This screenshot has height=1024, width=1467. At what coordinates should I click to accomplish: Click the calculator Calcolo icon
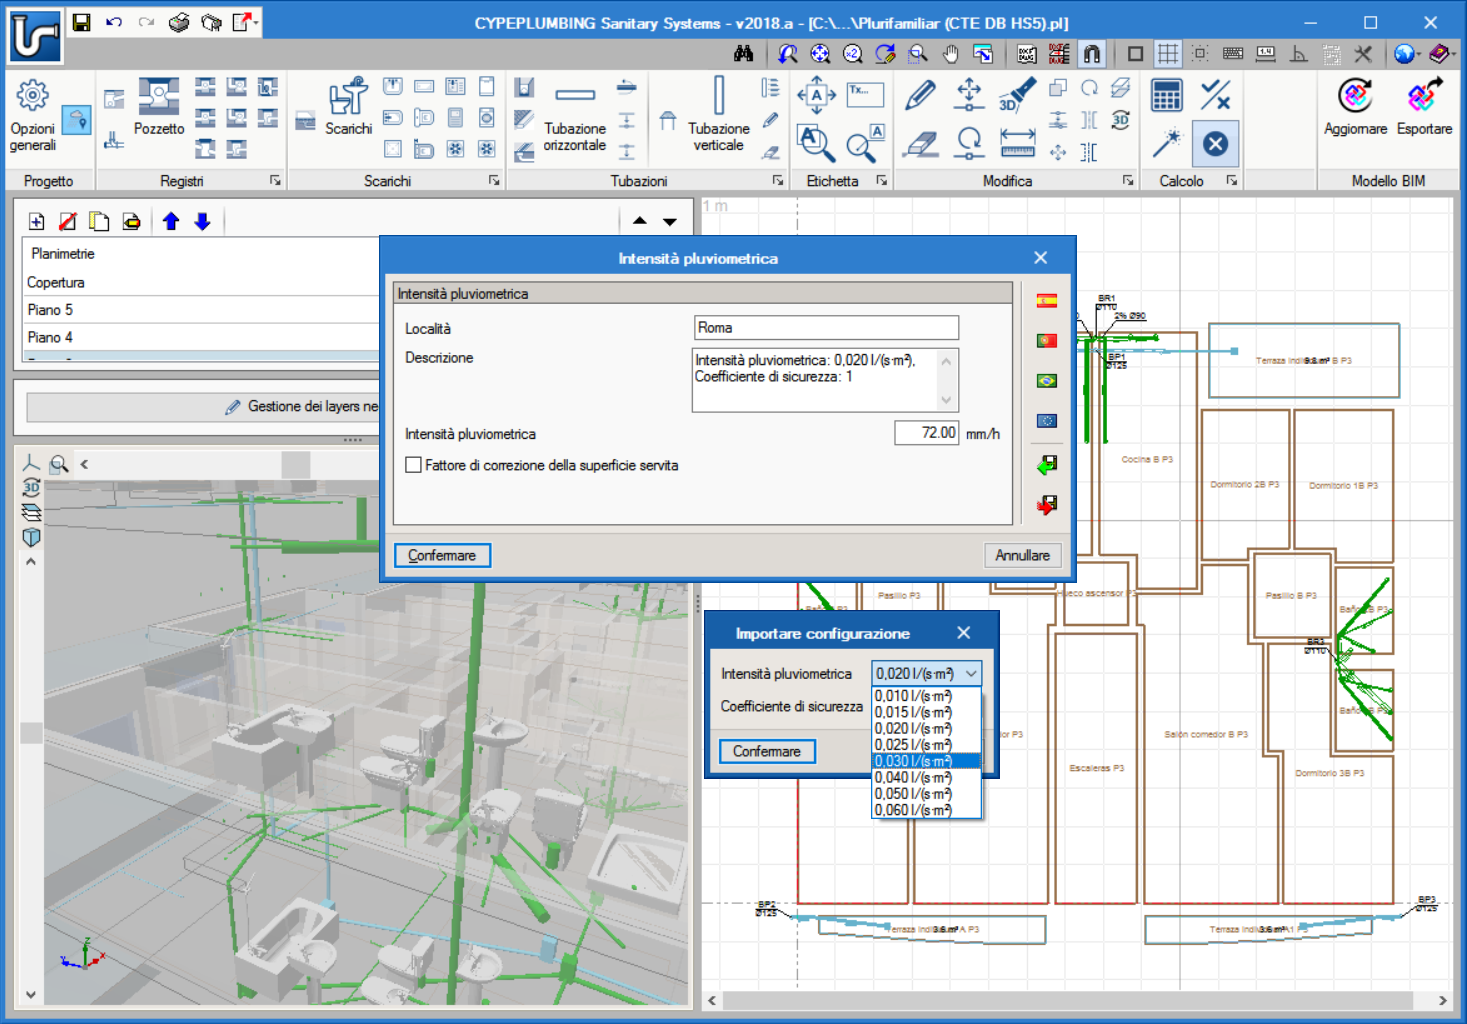(1167, 96)
